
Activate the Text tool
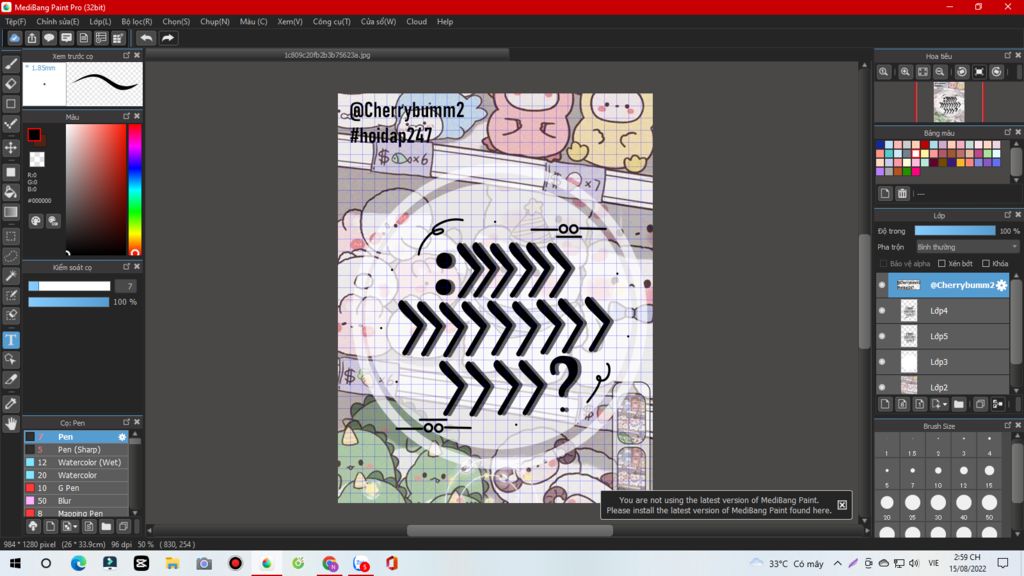pyautogui.click(x=11, y=340)
